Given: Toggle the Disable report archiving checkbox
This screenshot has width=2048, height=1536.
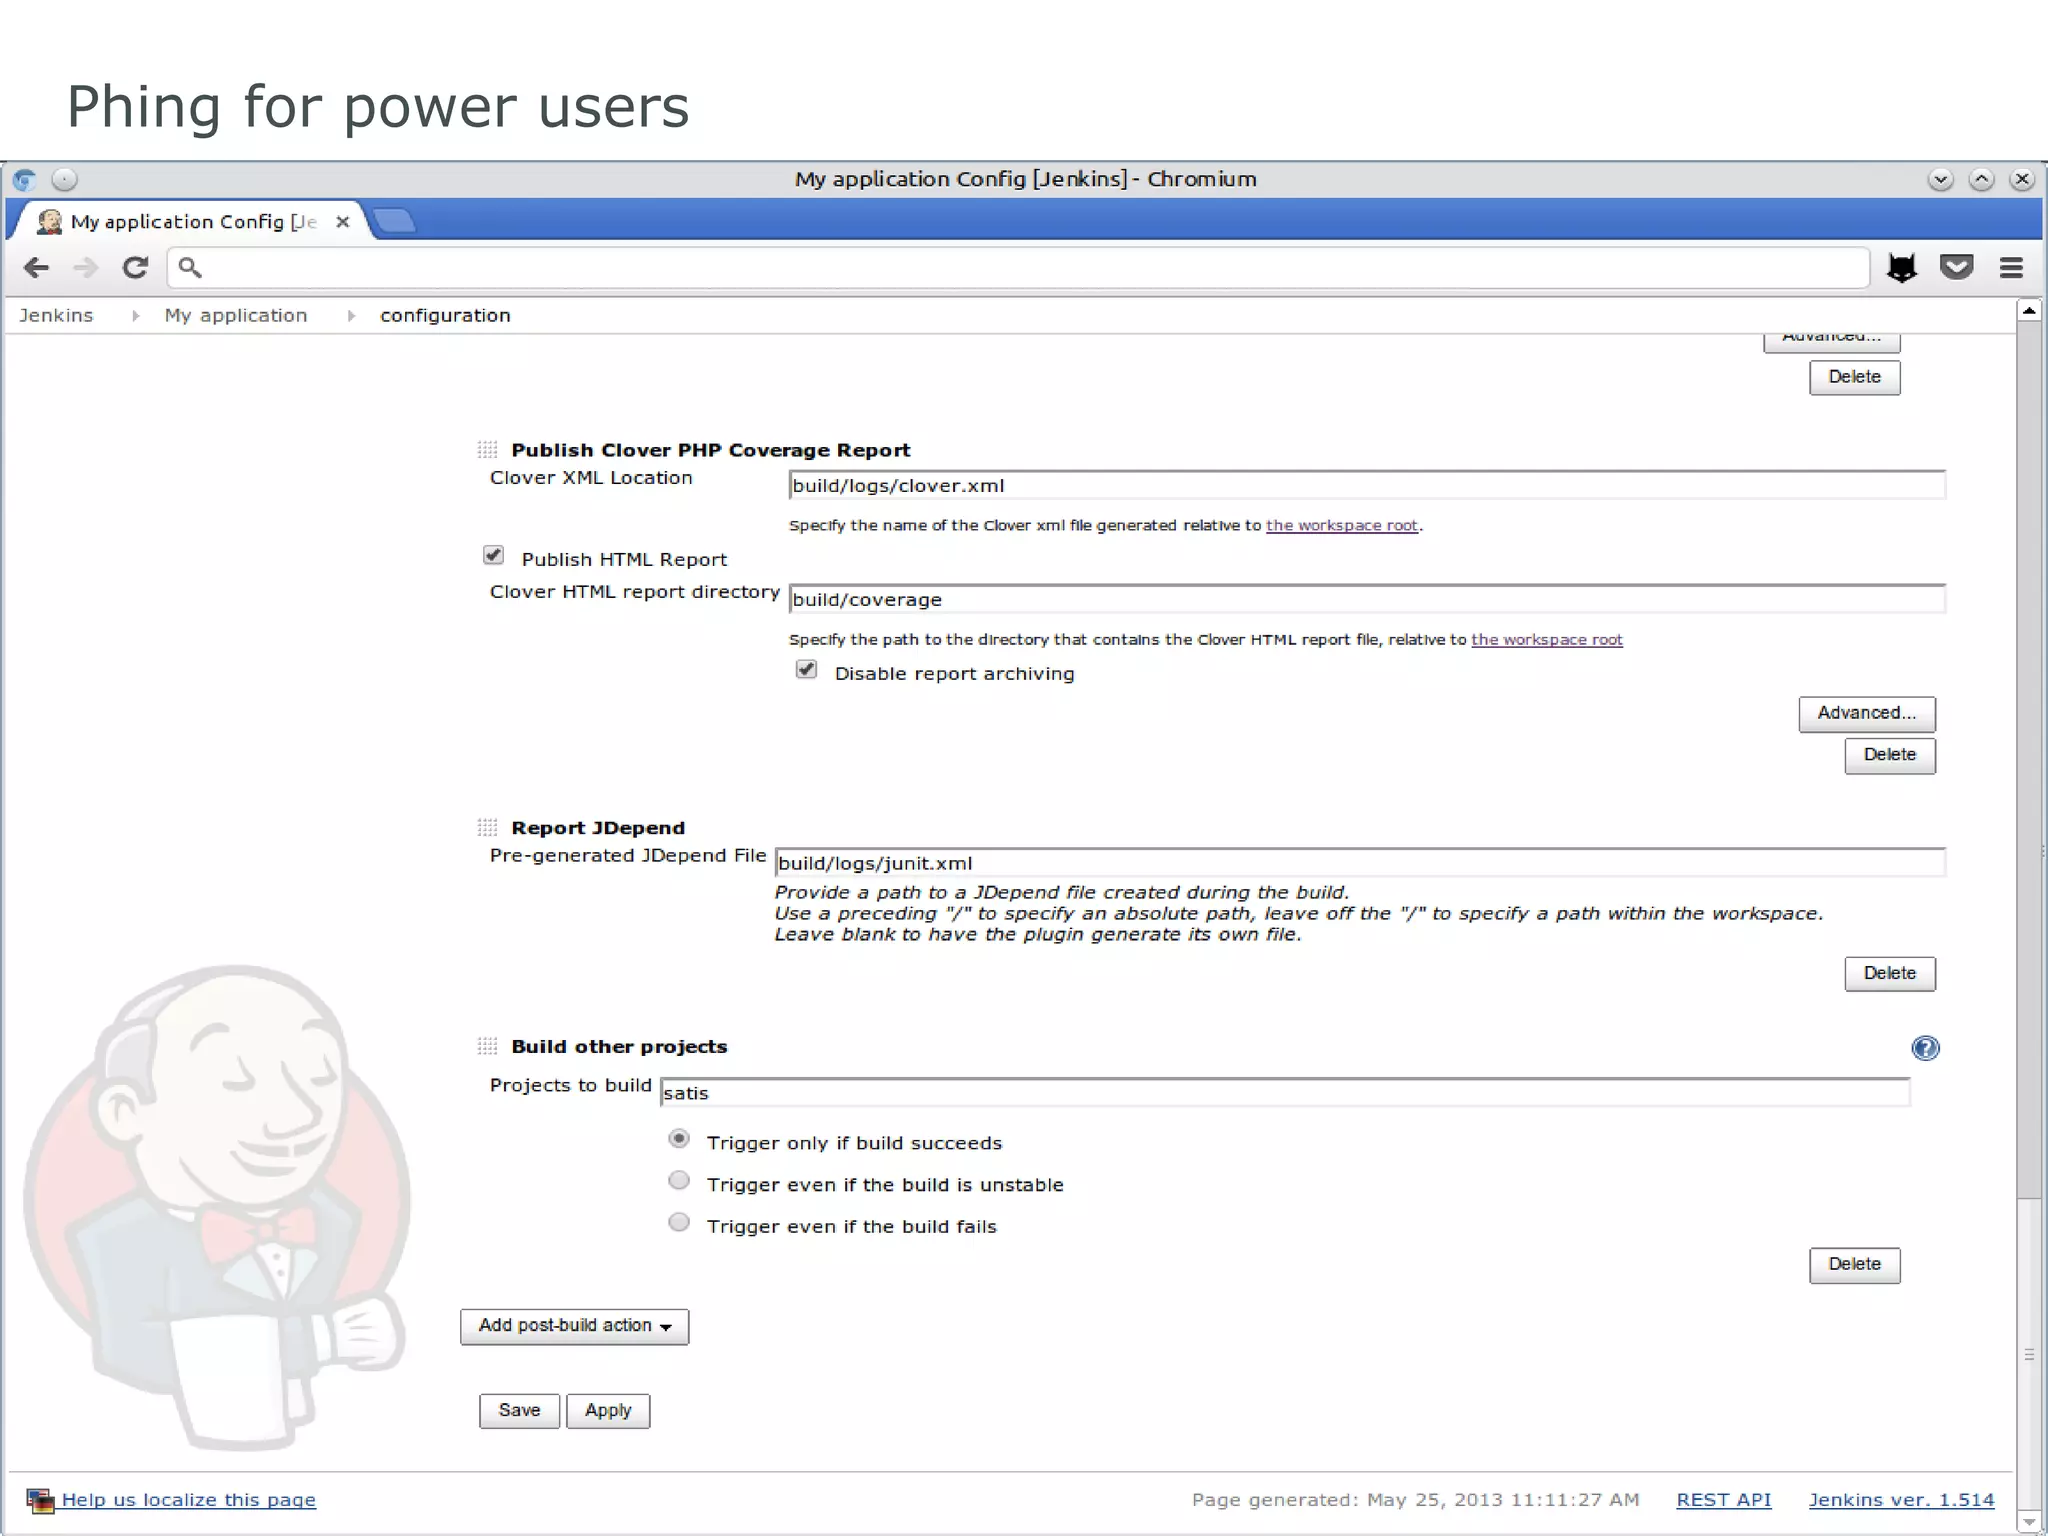Looking at the screenshot, I should (x=806, y=669).
